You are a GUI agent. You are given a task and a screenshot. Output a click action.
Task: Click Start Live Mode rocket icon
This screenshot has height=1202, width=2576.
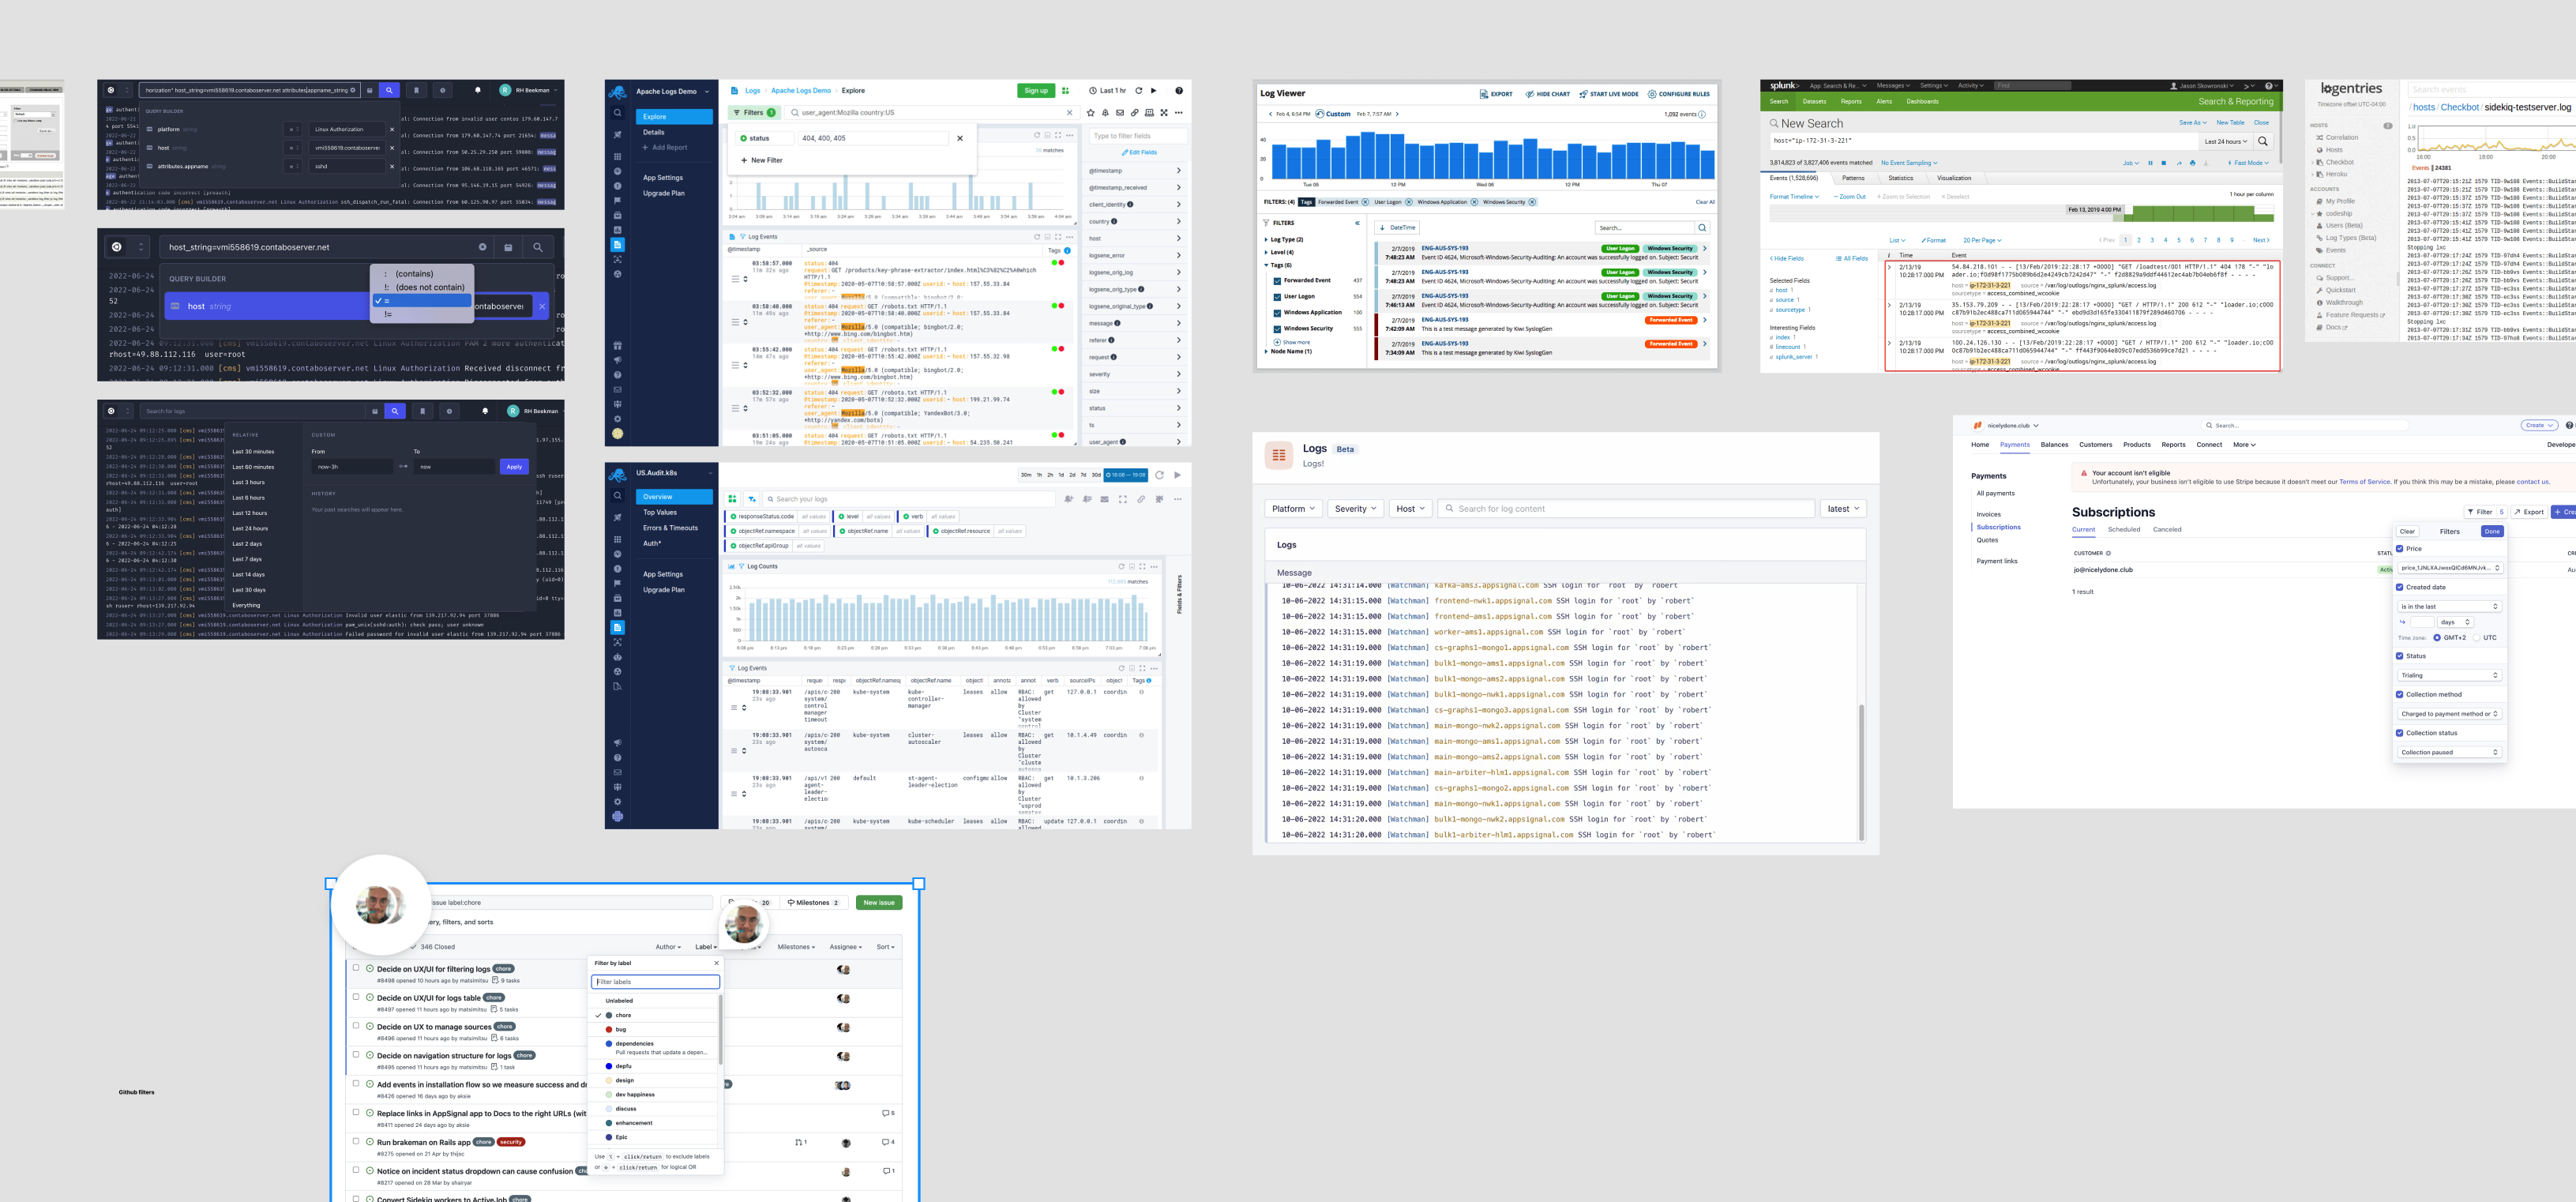pyautogui.click(x=1583, y=94)
